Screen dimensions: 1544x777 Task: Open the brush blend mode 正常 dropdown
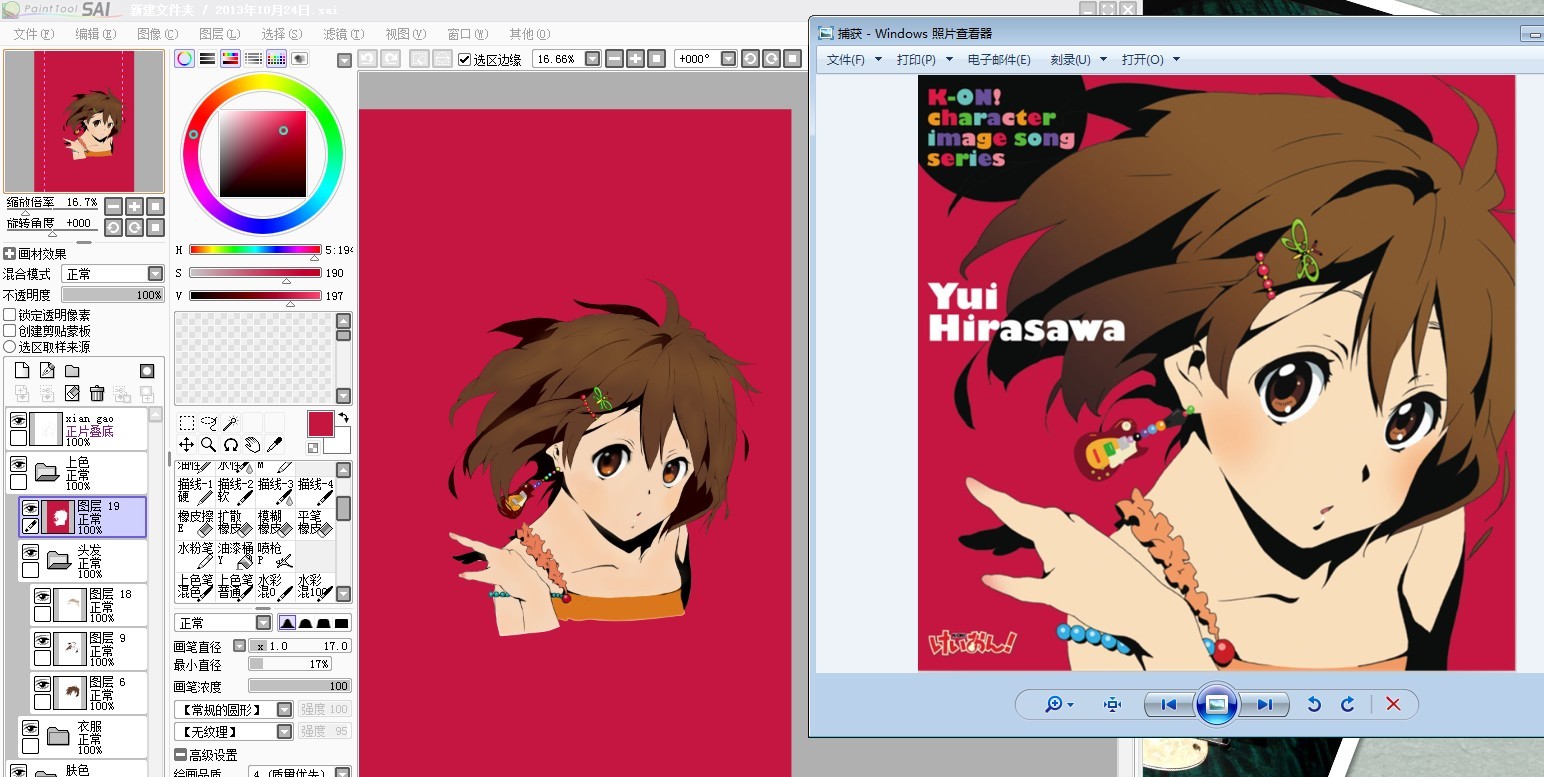point(263,623)
